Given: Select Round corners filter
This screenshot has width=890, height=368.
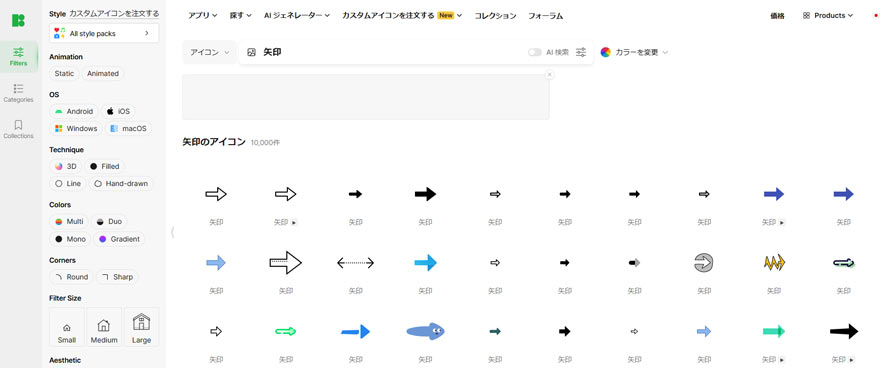Looking at the screenshot, I should (x=72, y=277).
